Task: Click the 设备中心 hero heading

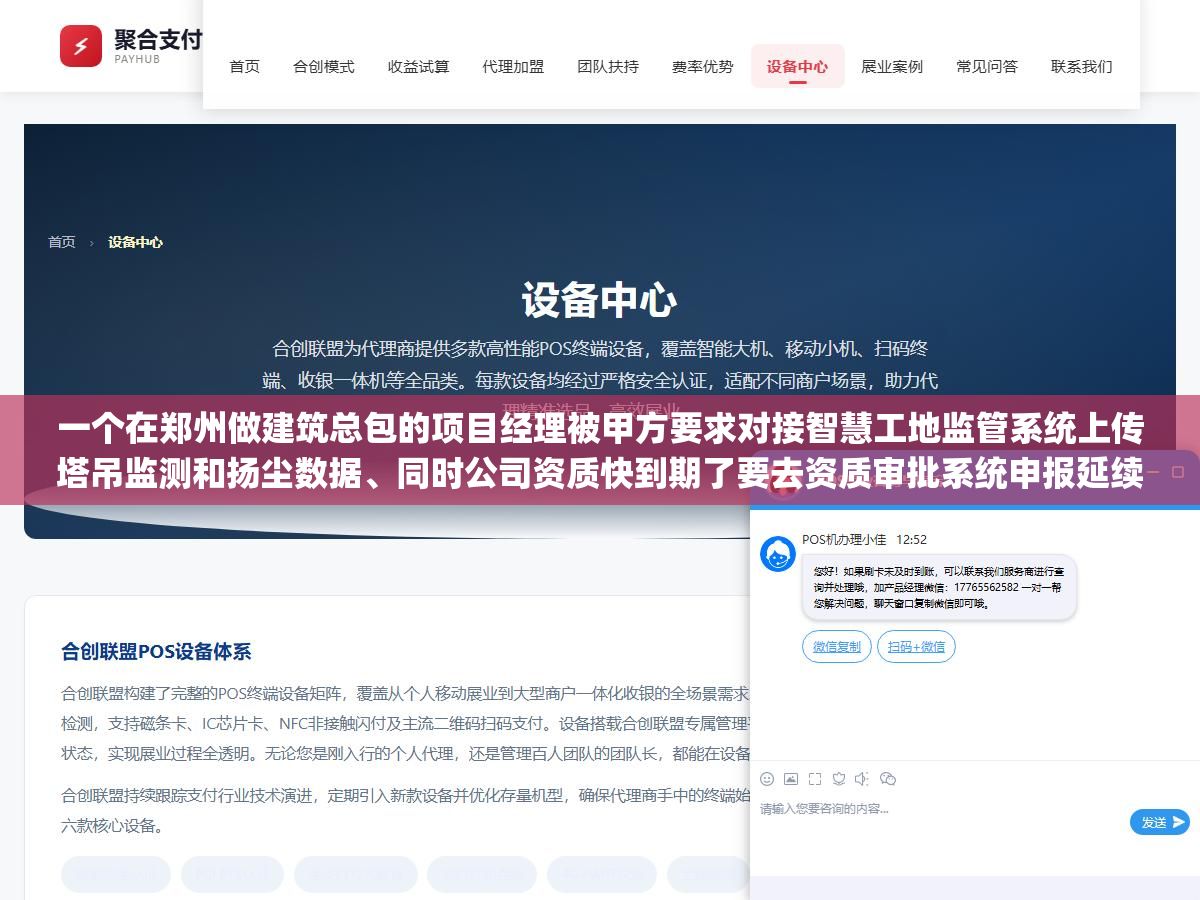Action: [600, 300]
